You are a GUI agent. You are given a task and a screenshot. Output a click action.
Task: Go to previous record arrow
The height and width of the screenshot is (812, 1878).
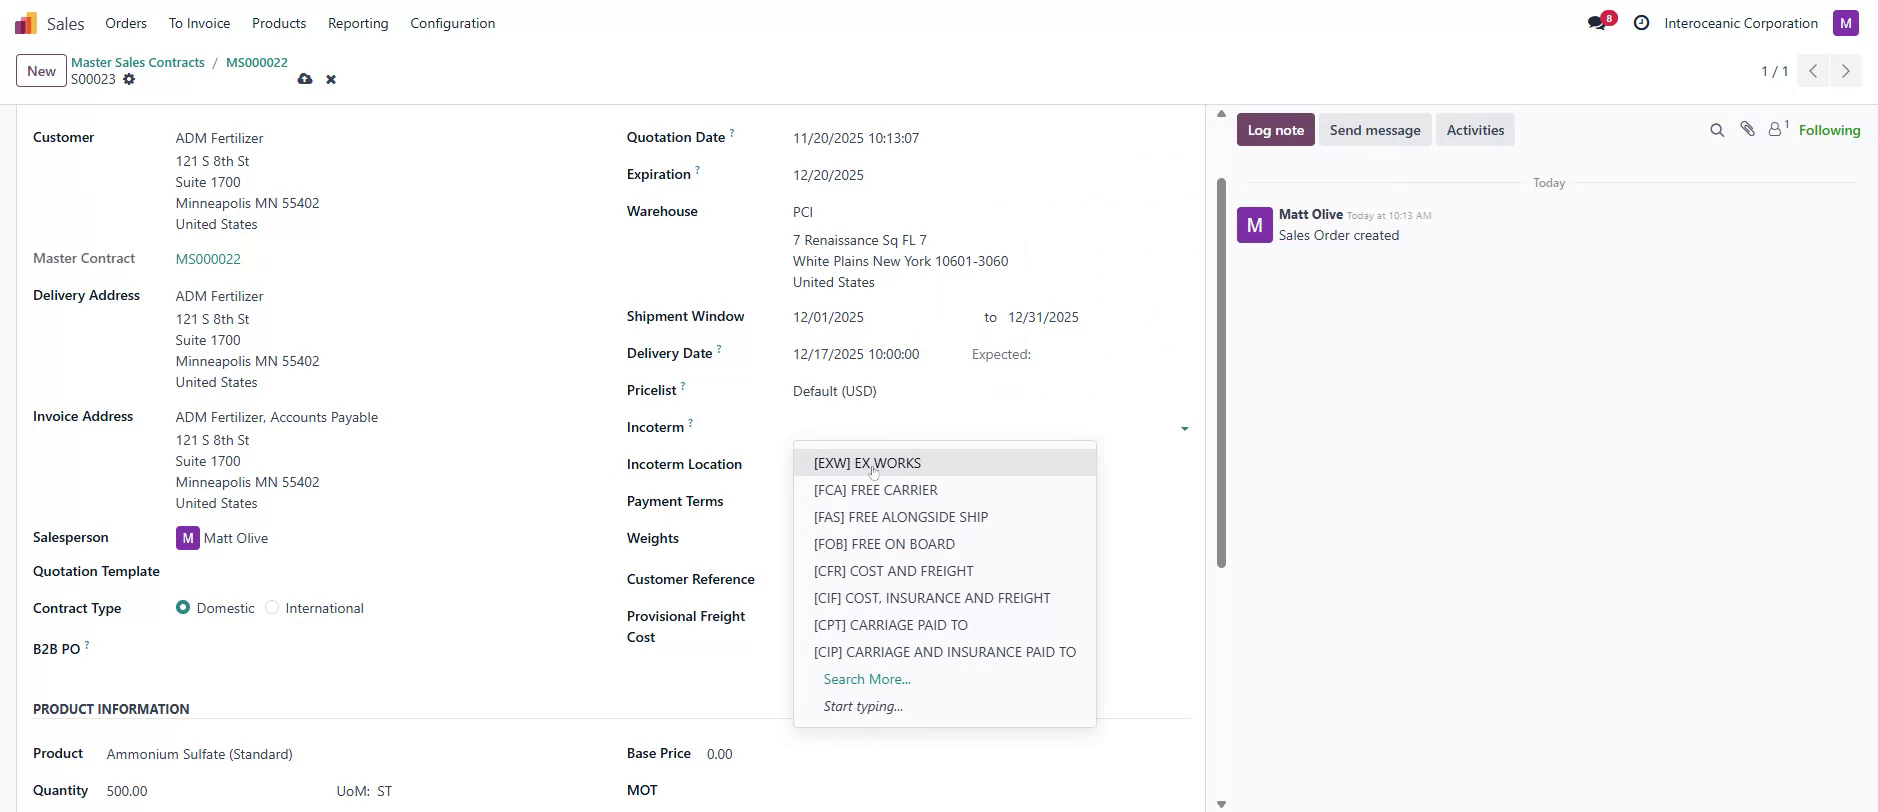click(x=1813, y=71)
